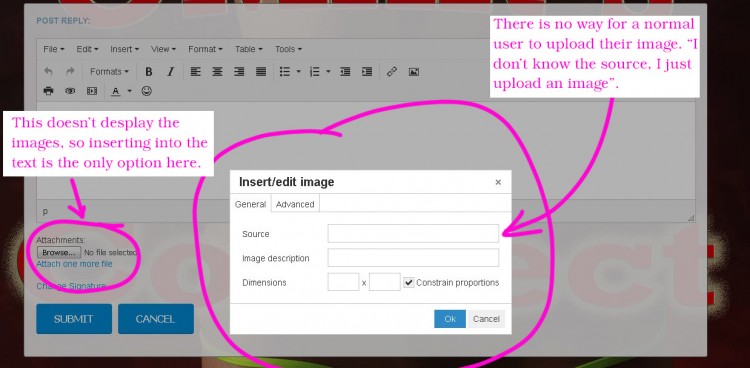Open the Tools menu
750x368 pixels.
coord(288,49)
